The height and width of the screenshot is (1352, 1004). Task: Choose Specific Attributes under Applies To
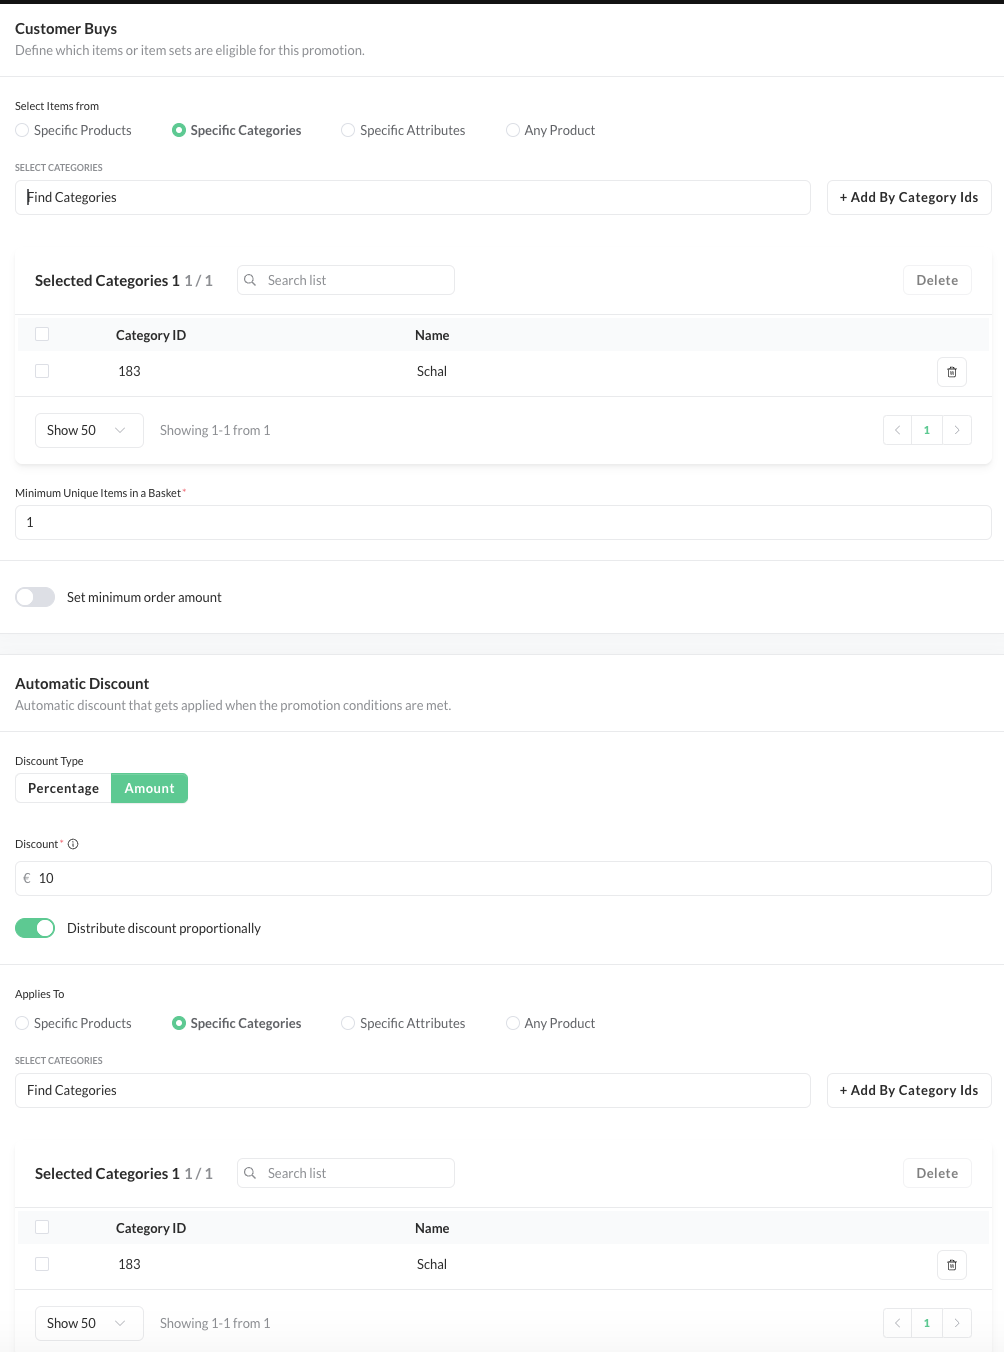point(348,1023)
